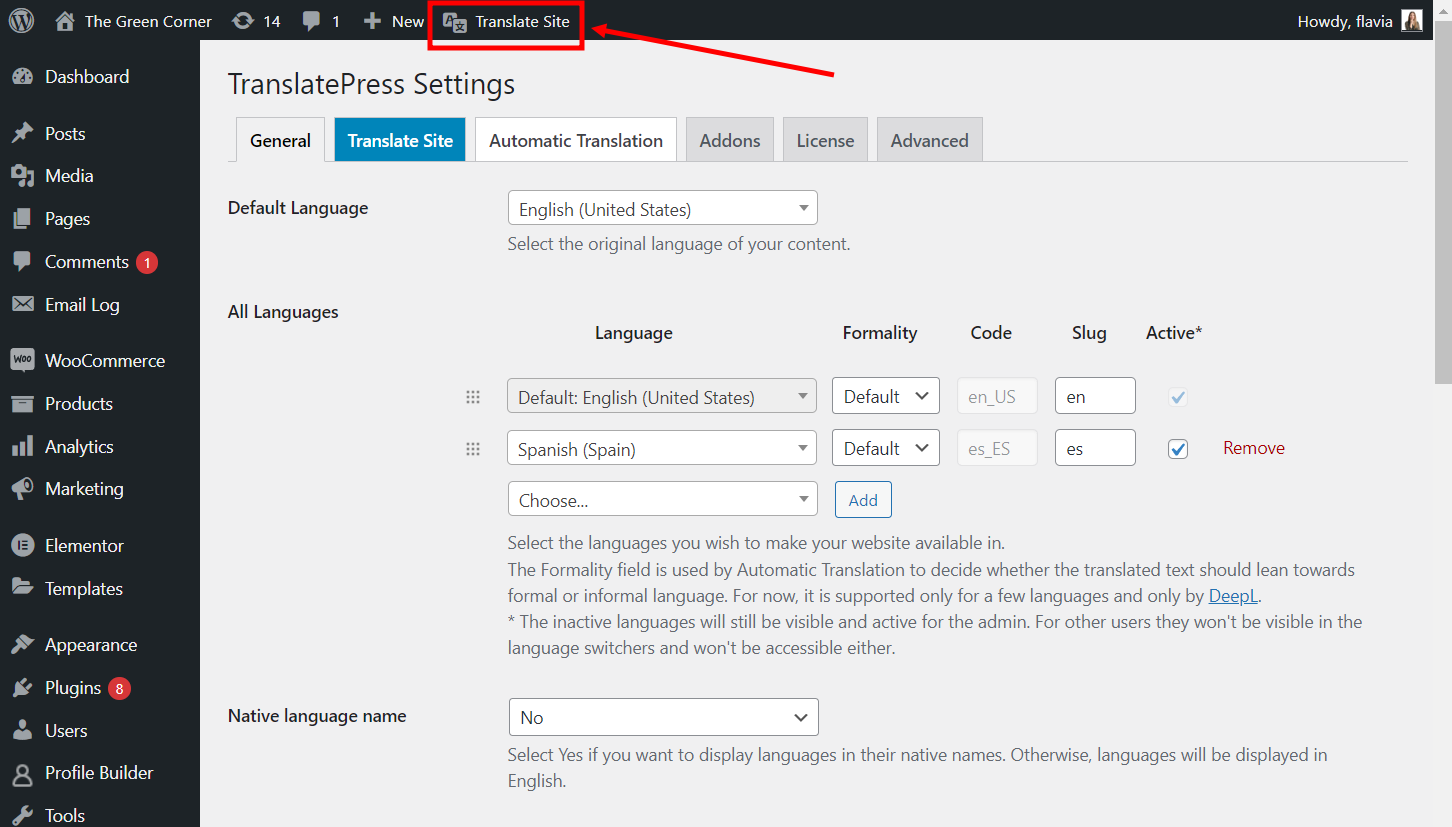
Task: Click the Profile Builder sidebar icon
Action: [x=22, y=772]
